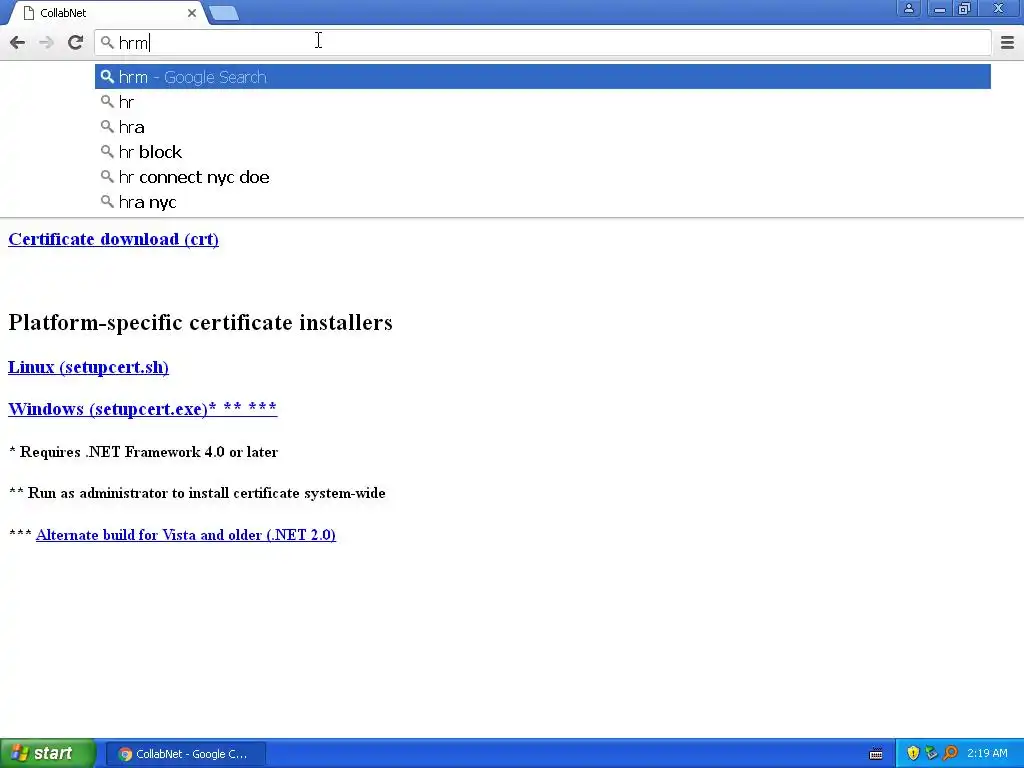The width and height of the screenshot is (1024, 768).
Task: Pick the 'hr' autocomplete suggestion
Action: tap(543, 102)
